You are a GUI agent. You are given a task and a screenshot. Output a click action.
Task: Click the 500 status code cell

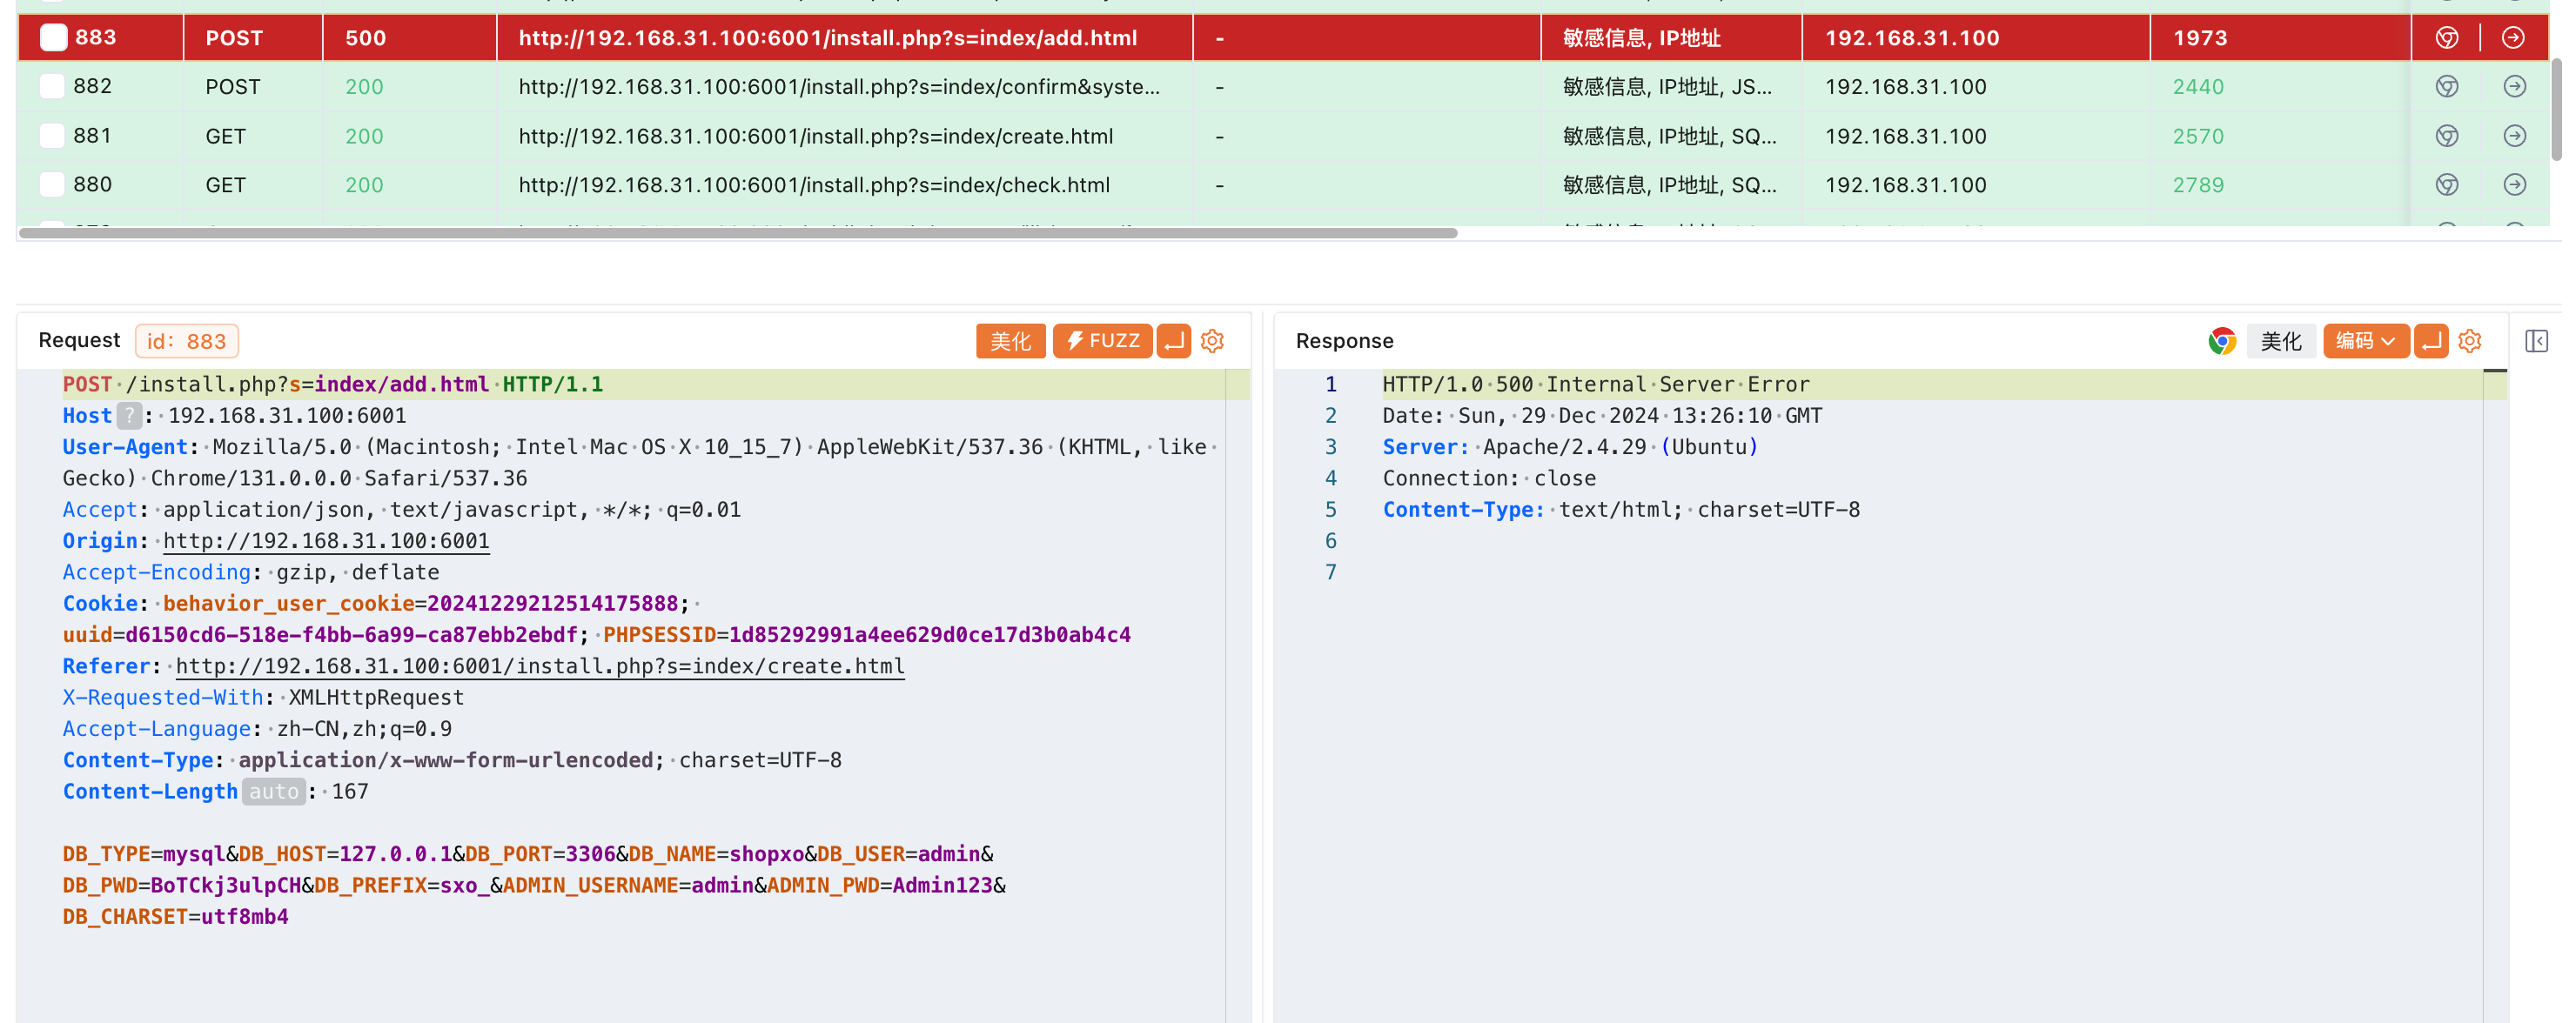tap(409, 38)
